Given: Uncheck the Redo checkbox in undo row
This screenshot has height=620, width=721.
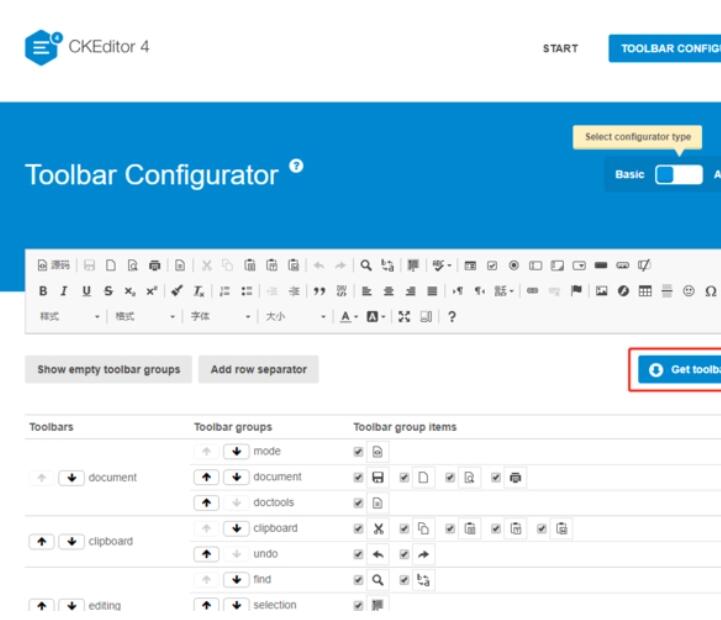Looking at the screenshot, I should coord(404,554).
